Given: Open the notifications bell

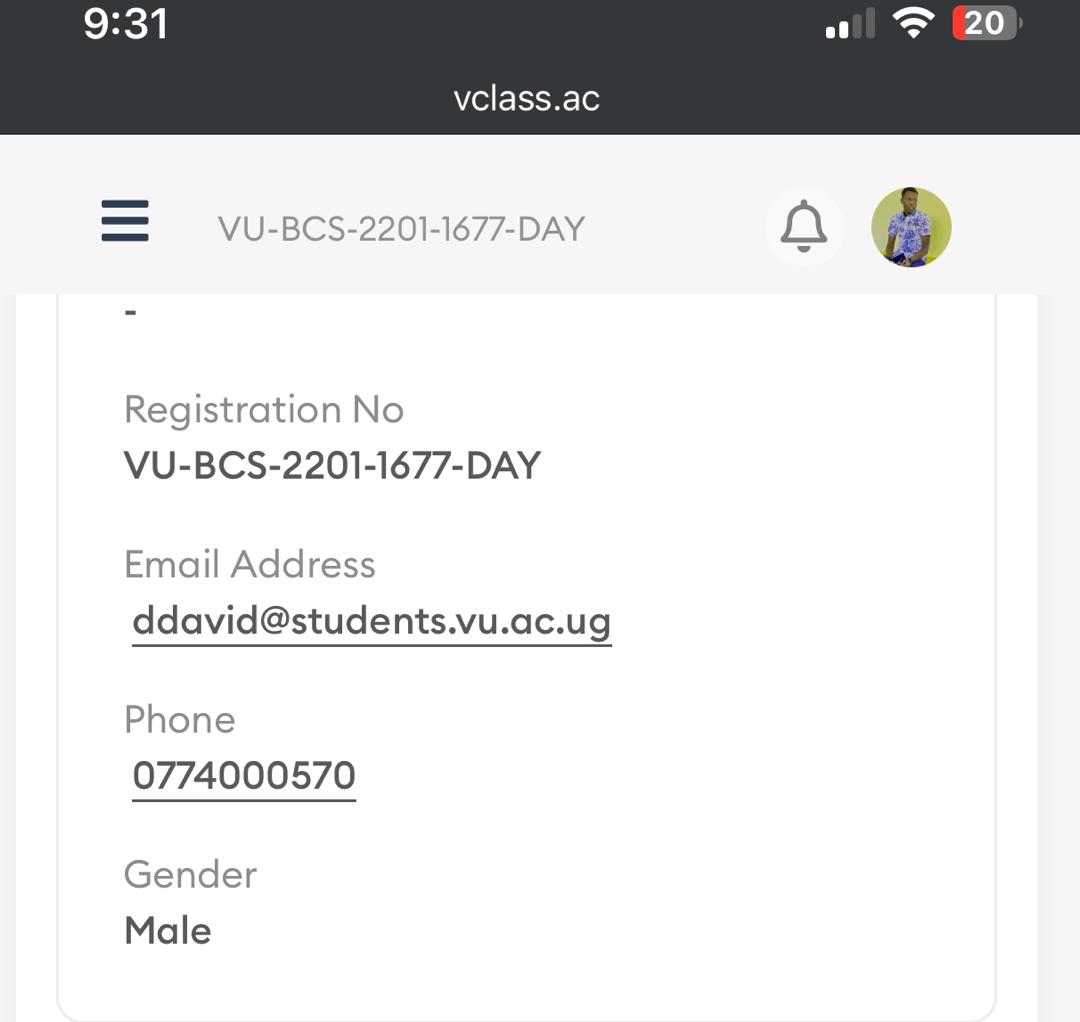Looking at the screenshot, I should (x=804, y=226).
